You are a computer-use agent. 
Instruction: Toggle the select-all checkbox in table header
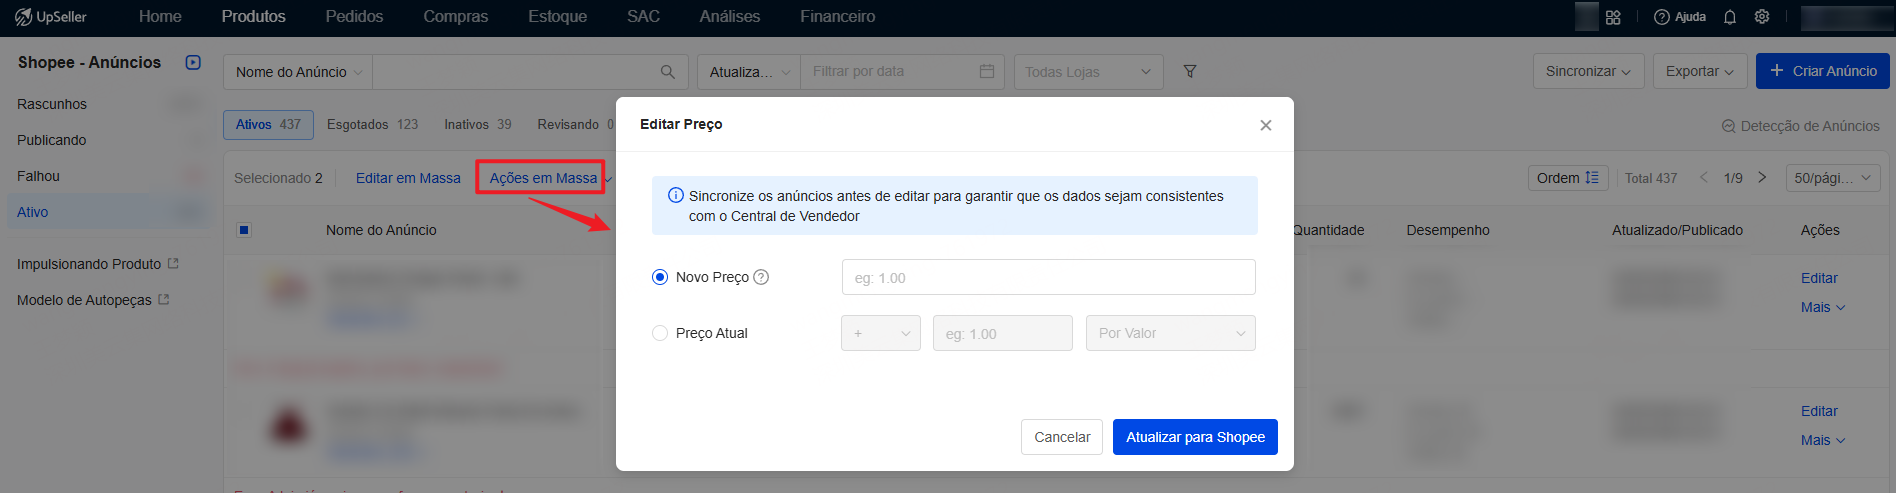click(244, 230)
